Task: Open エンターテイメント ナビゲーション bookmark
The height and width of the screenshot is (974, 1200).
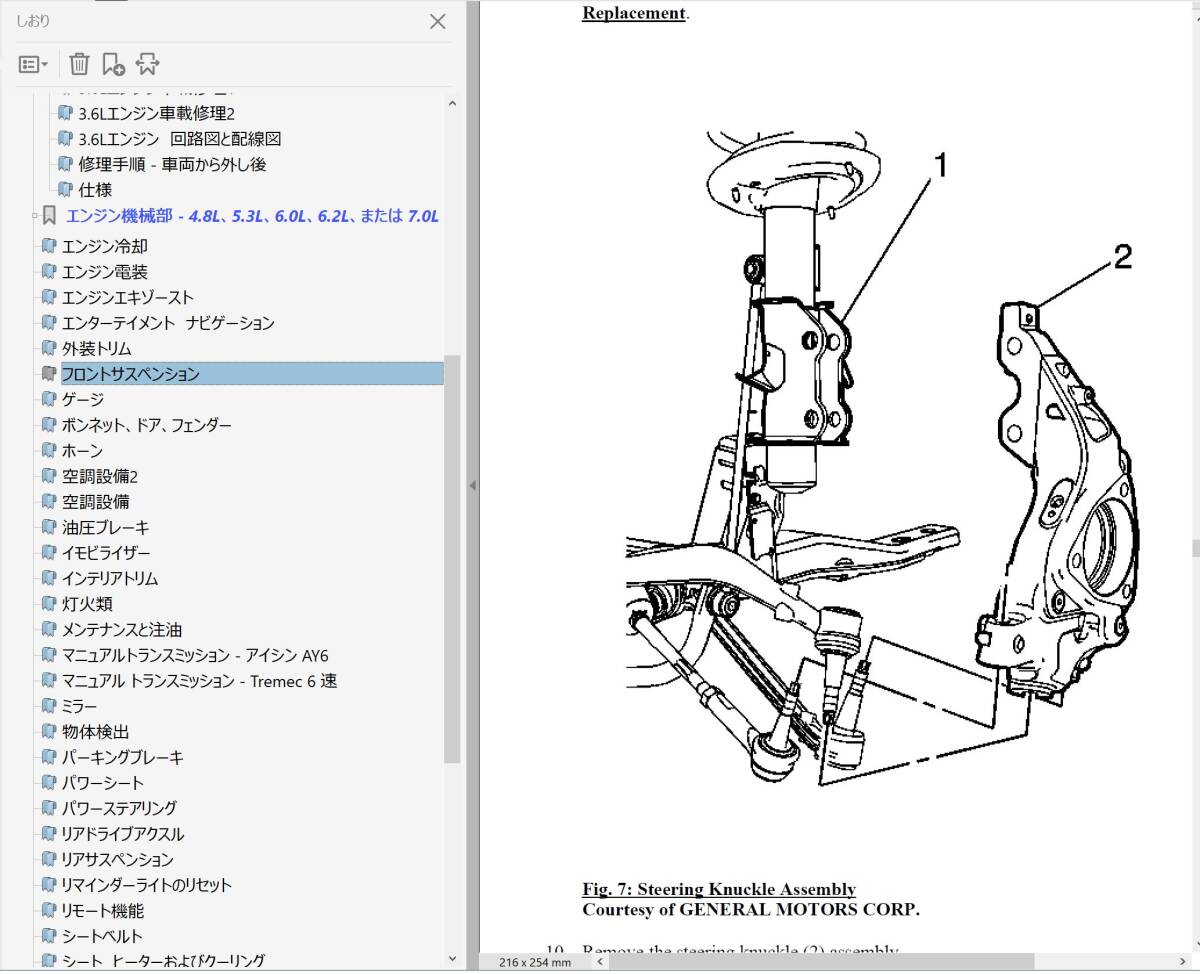Action: (167, 323)
